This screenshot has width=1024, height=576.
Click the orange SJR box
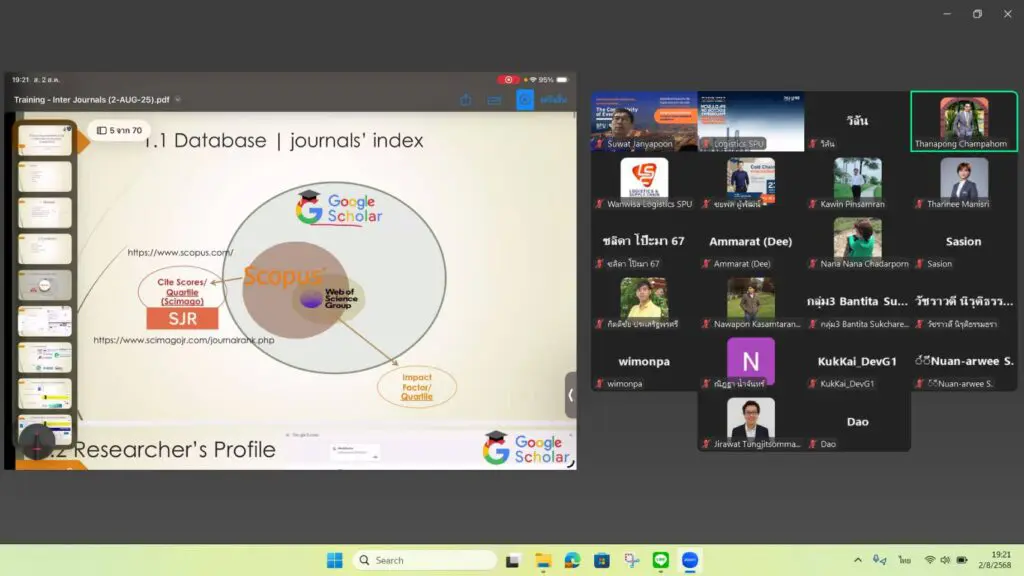(x=182, y=318)
